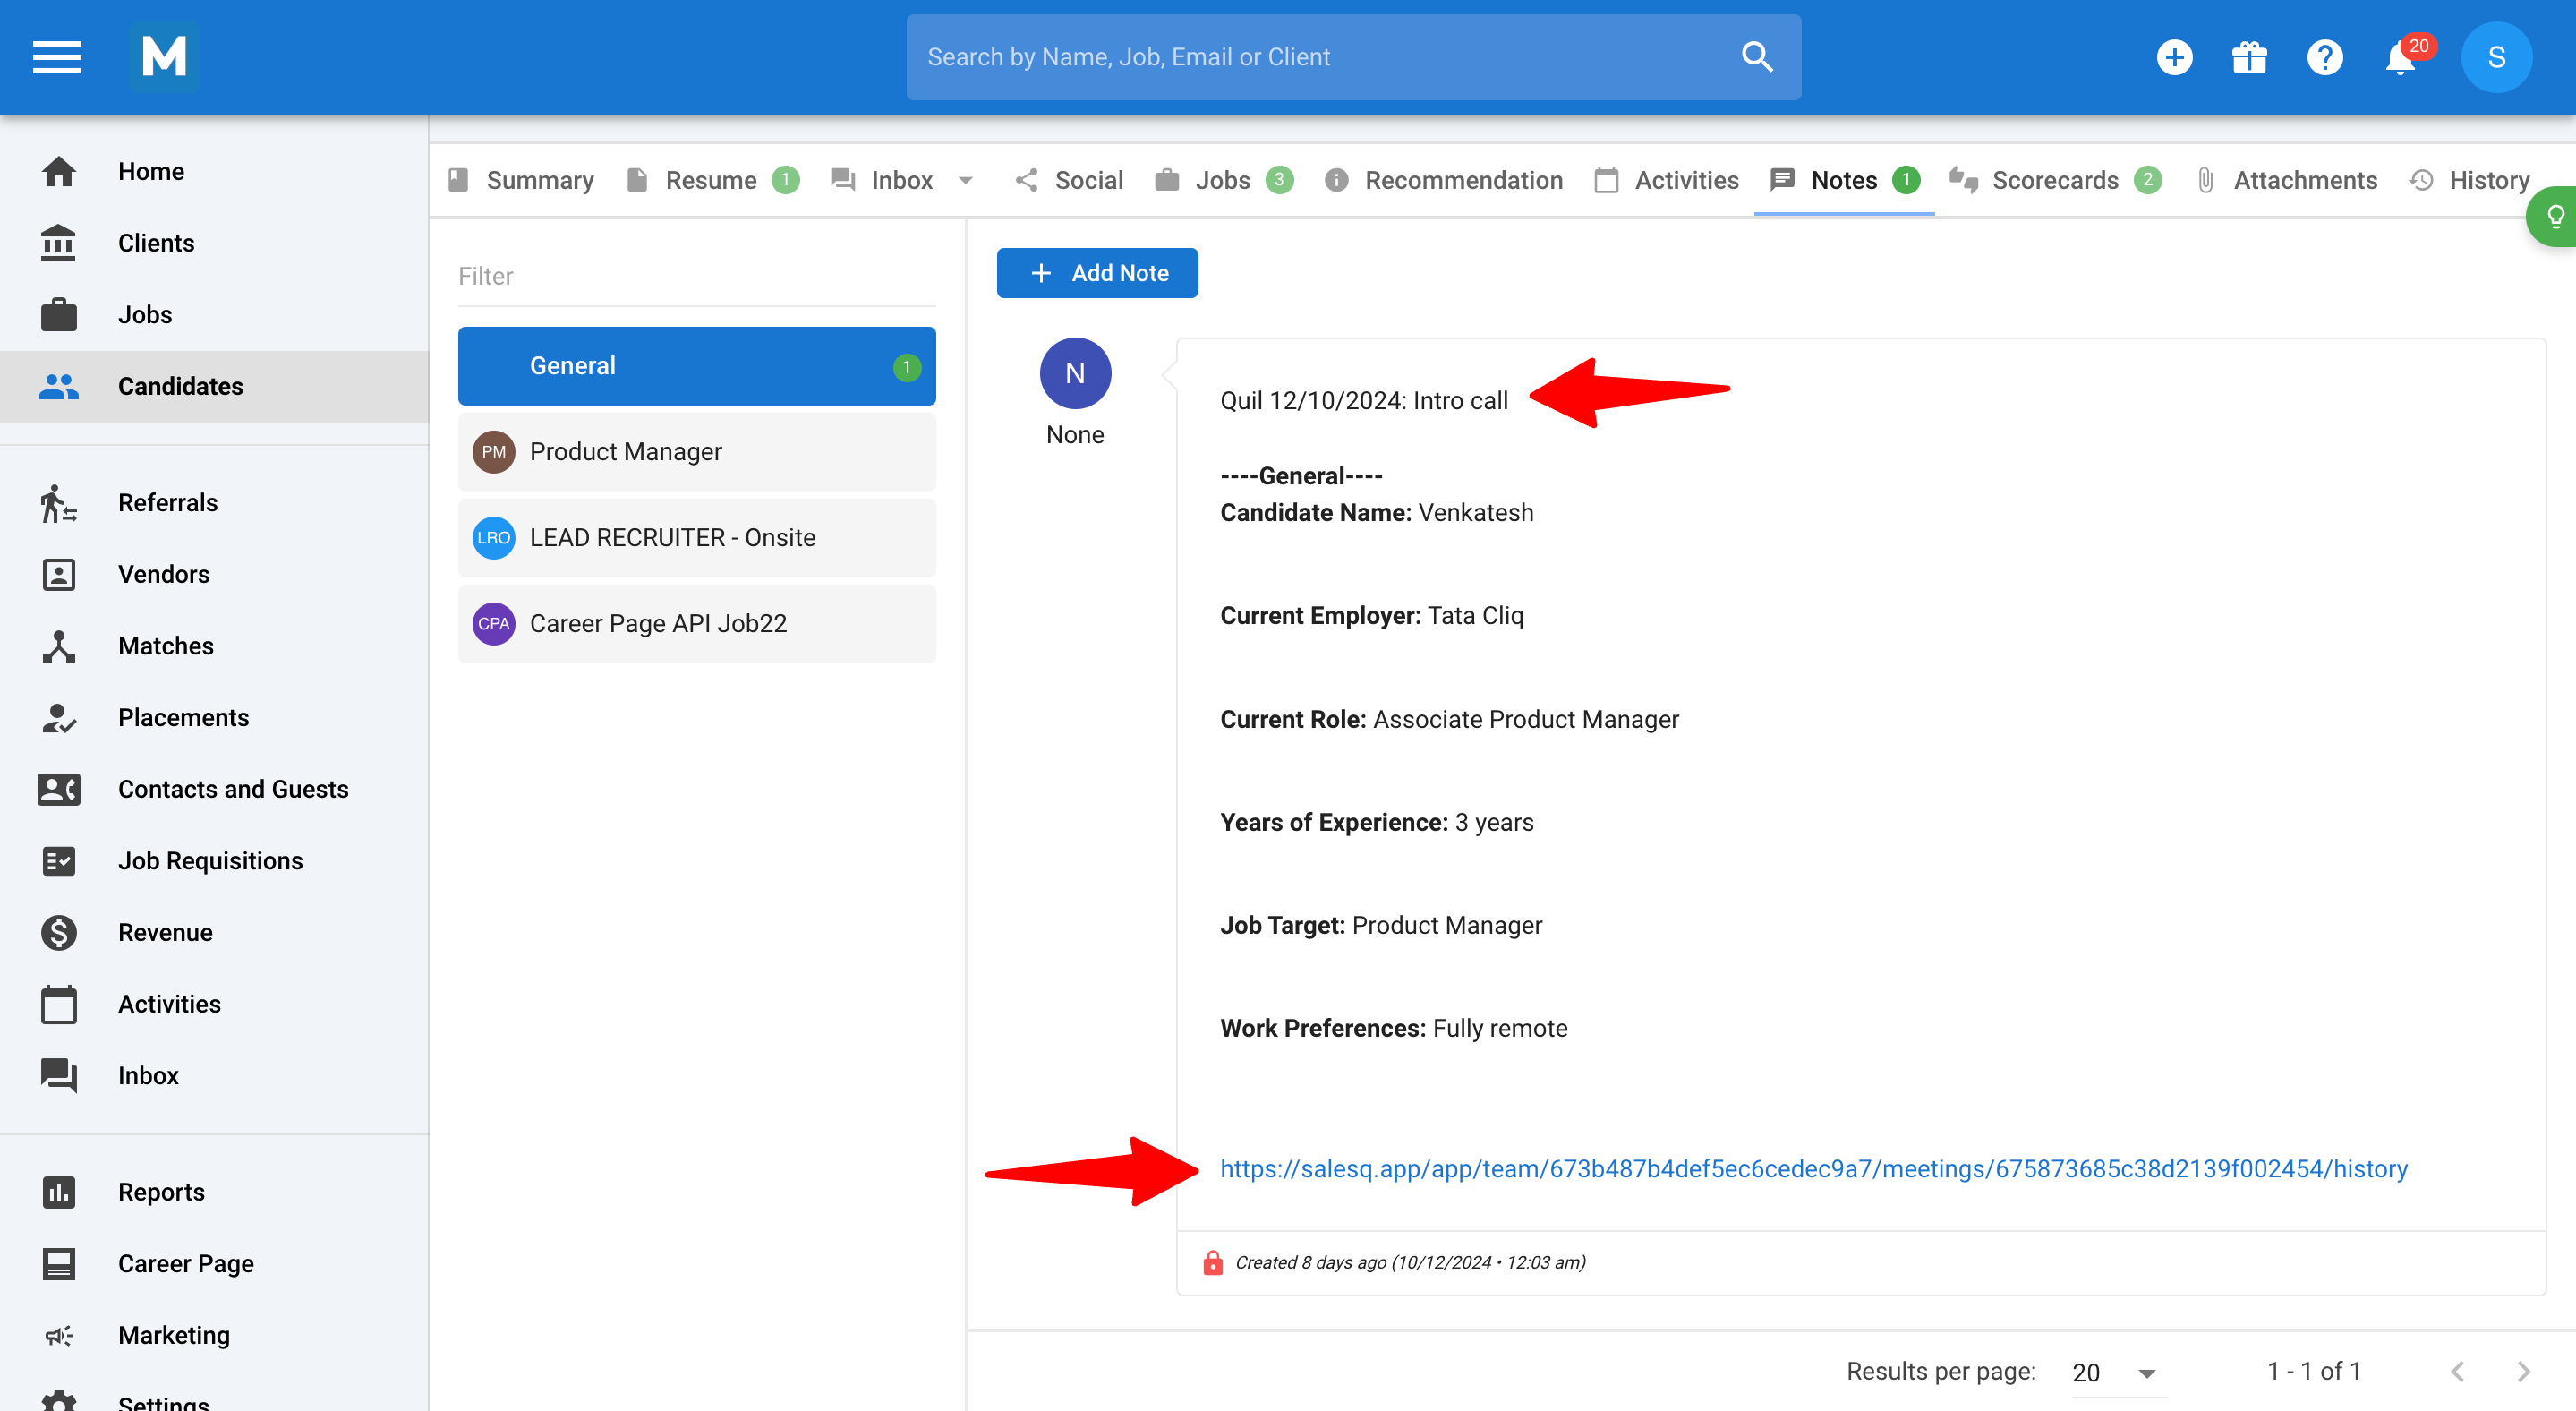Image resolution: width=2576 pixels, height=1411 pixels.
Task: Click the Contacts and Guests icon
Action: tap(59, 789)
